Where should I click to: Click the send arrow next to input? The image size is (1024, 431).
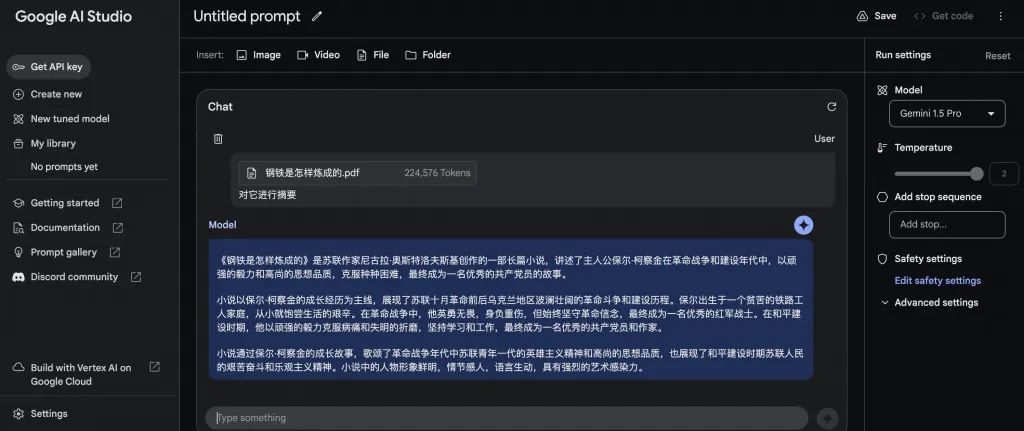[x=827, y=418]
